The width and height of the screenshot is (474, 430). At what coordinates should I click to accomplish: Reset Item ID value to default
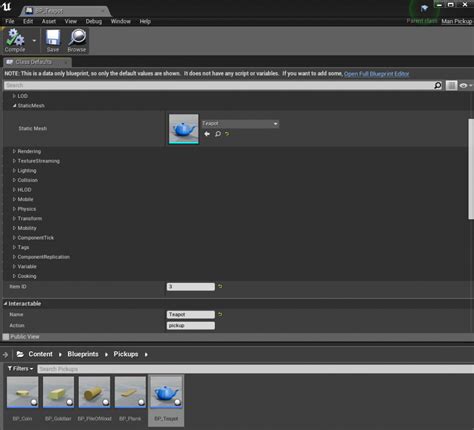pos(220,286)
